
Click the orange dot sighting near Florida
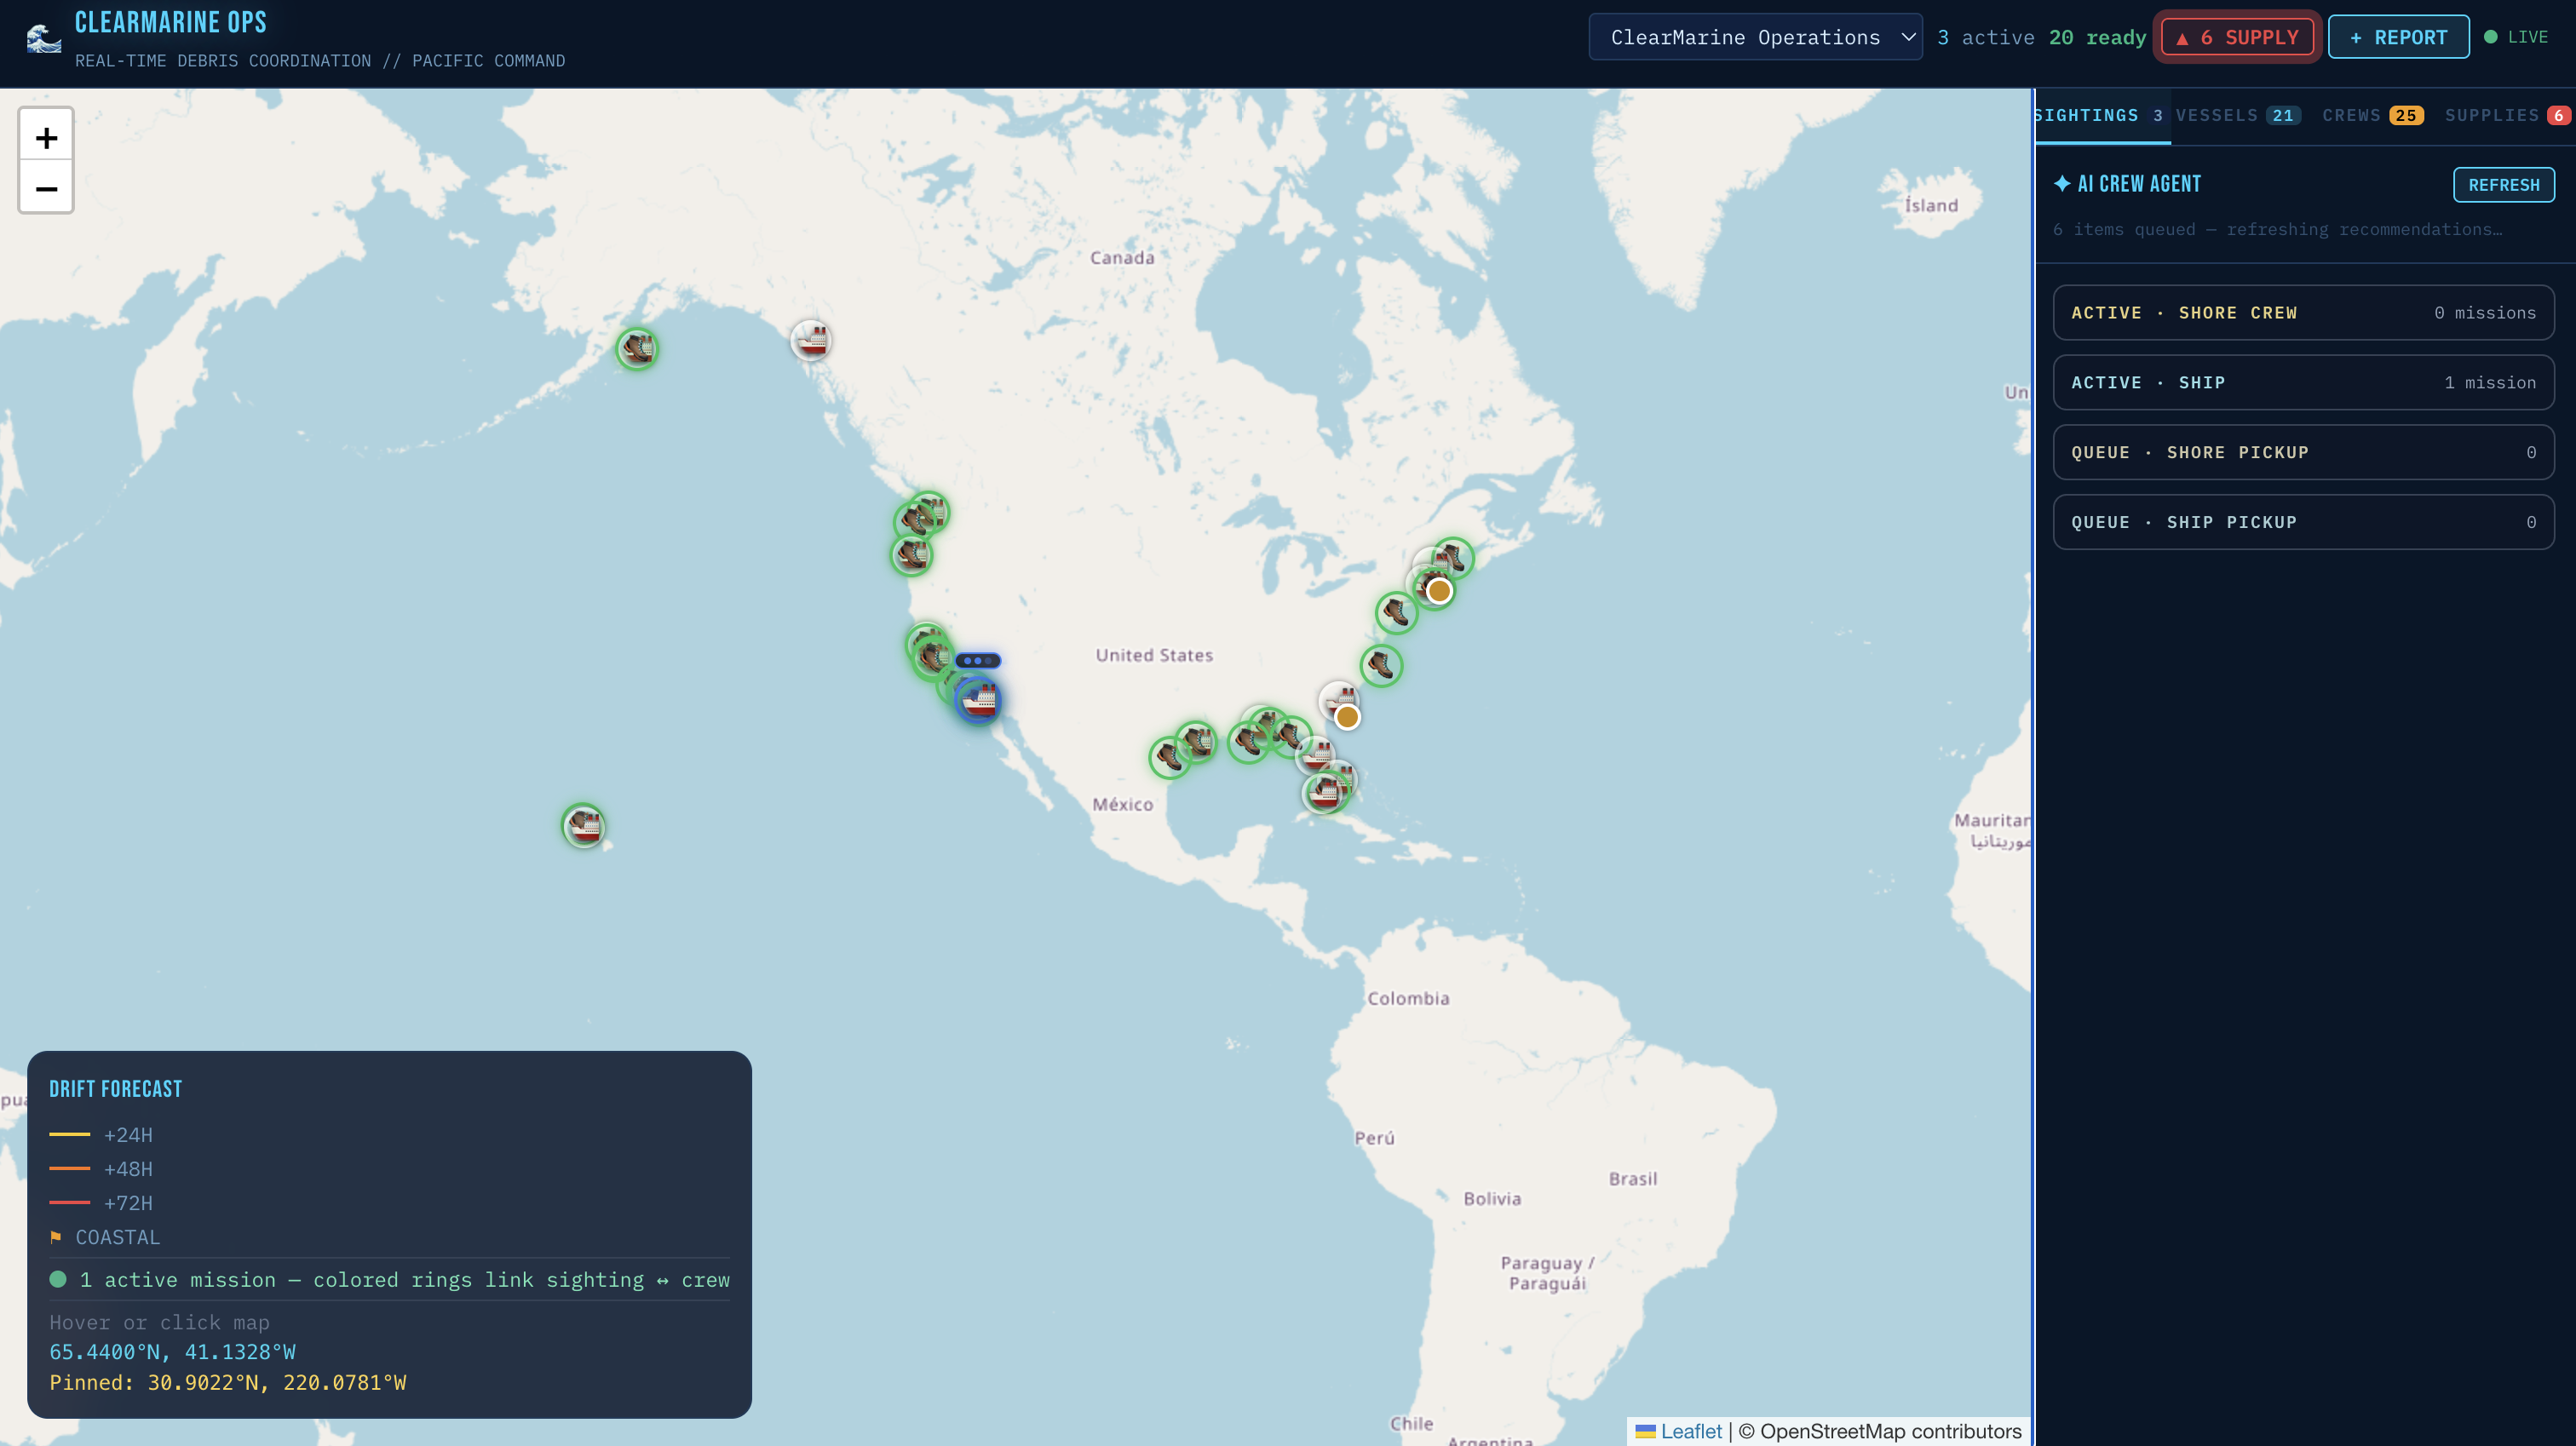[x=1347, y=717]
